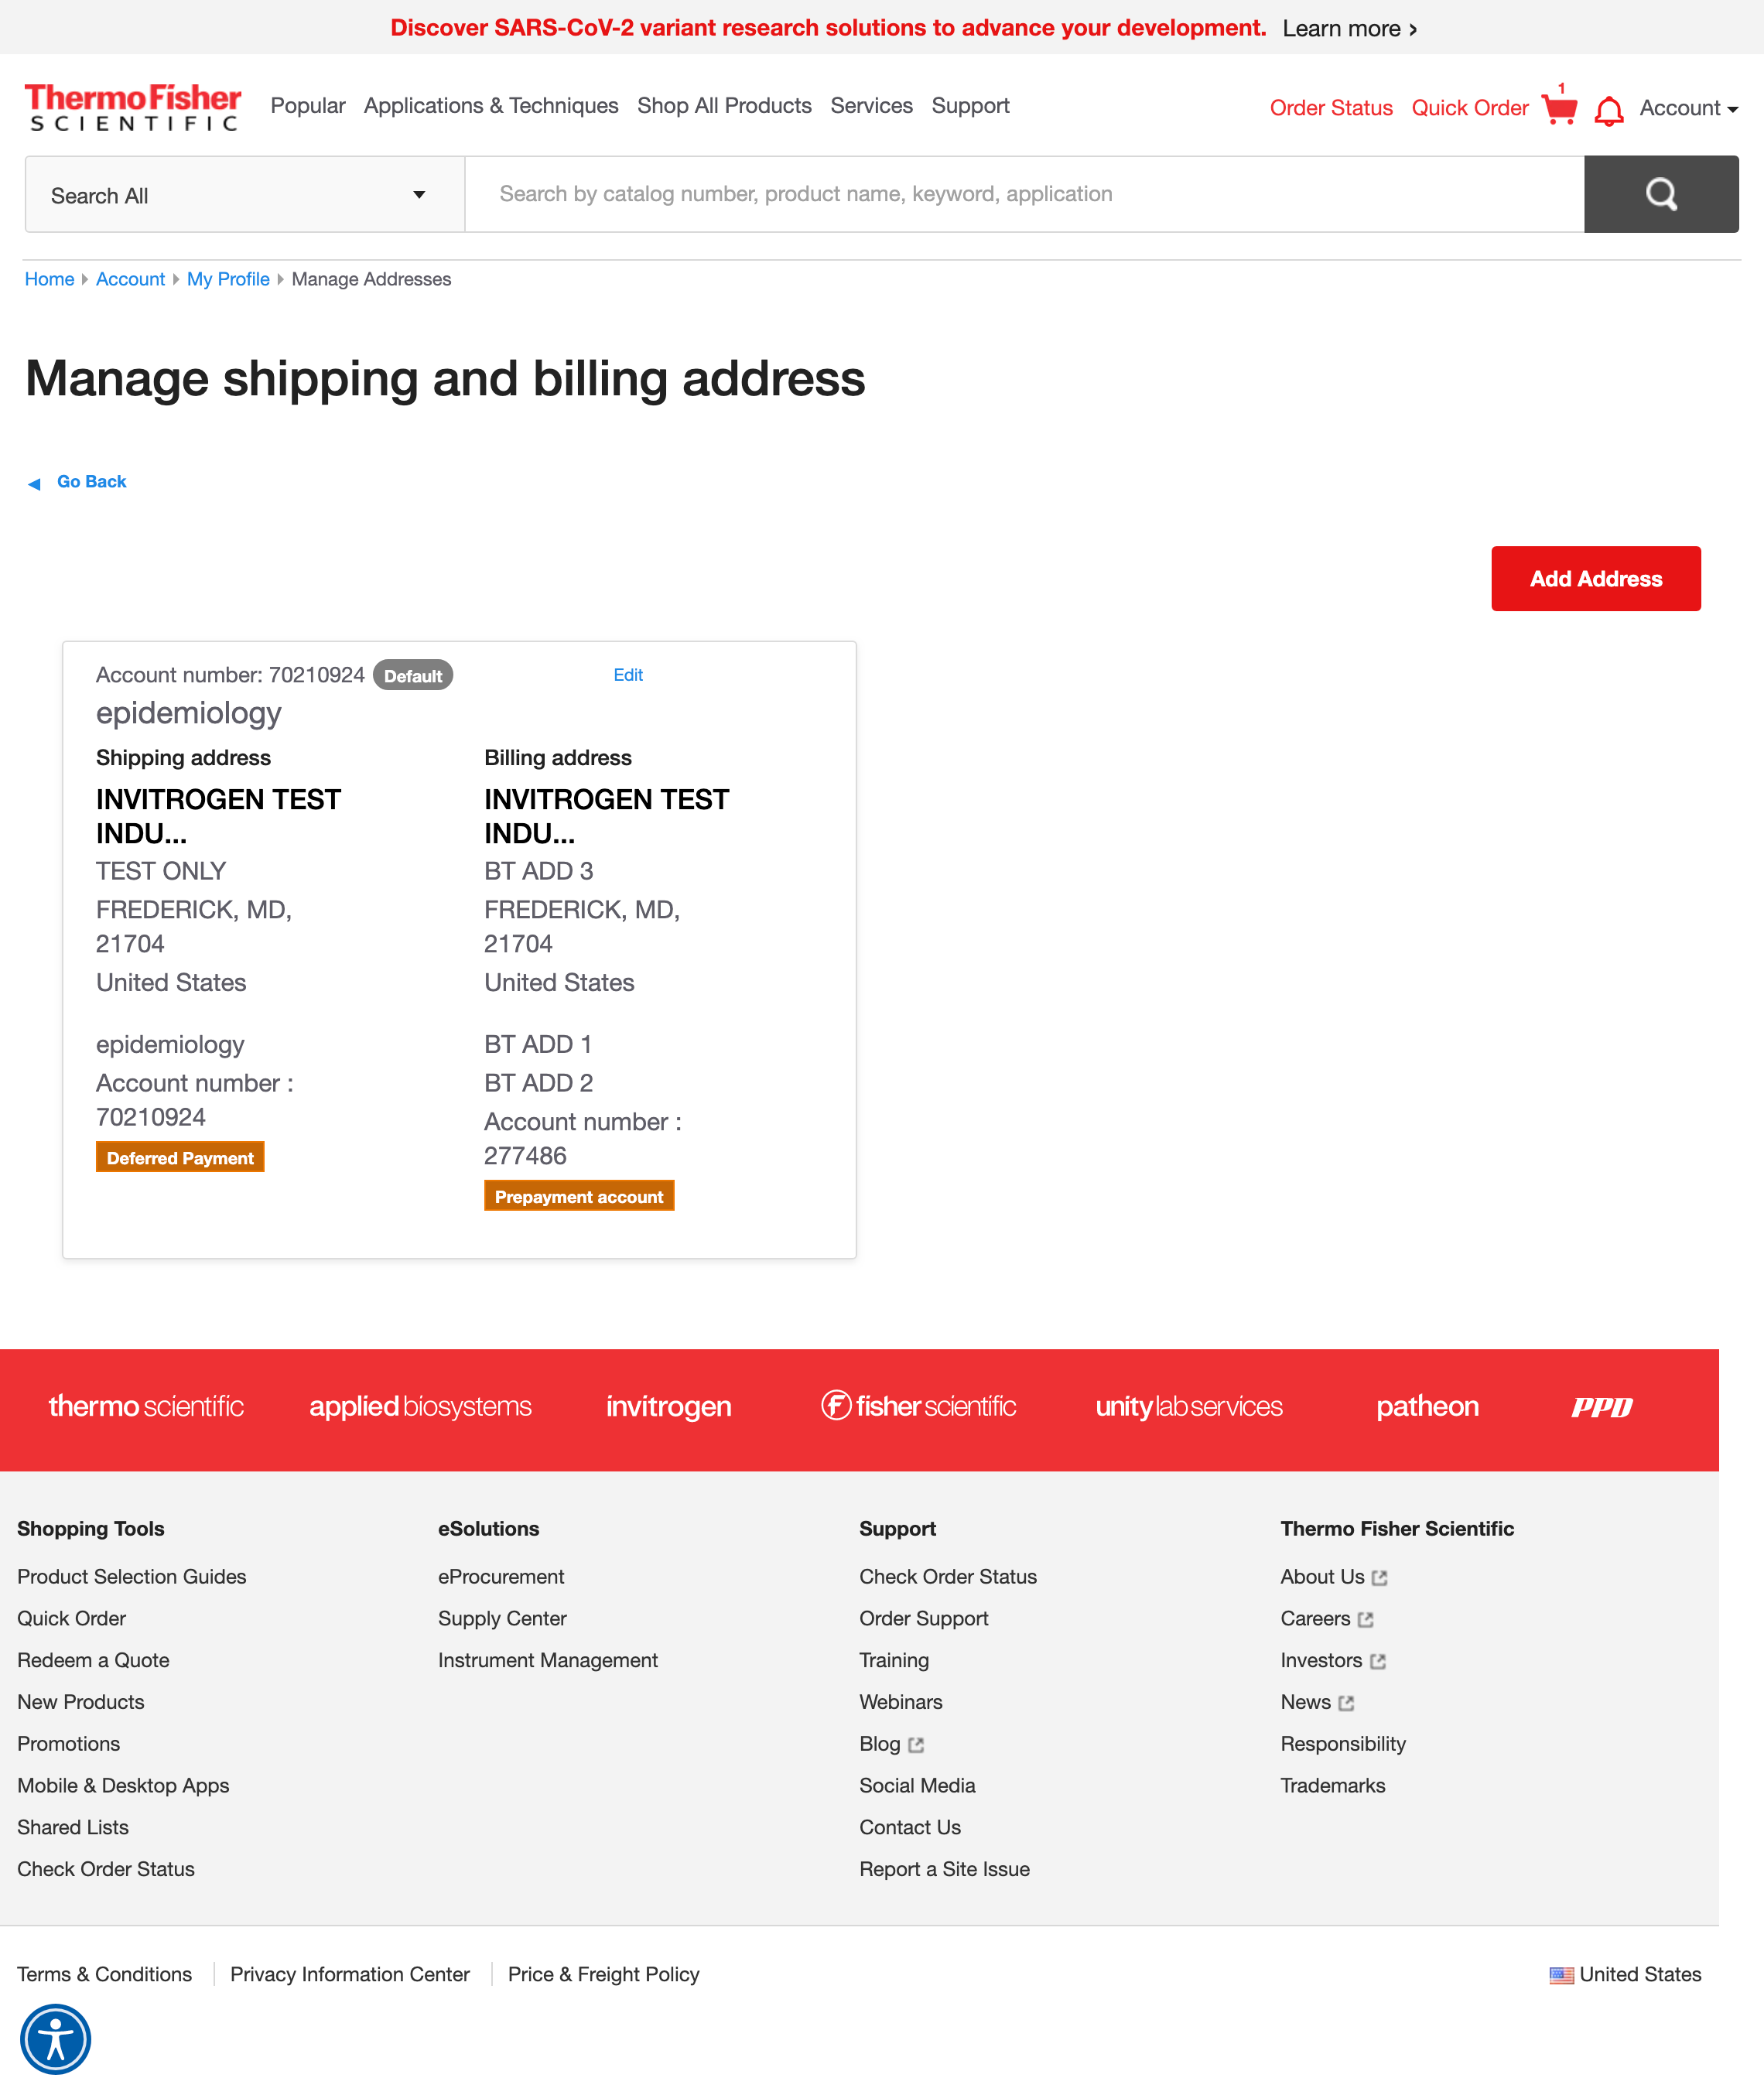Select the fisher scientific brand logo
Viewport: 1764px width, 2095px height.
(918, 1406)
